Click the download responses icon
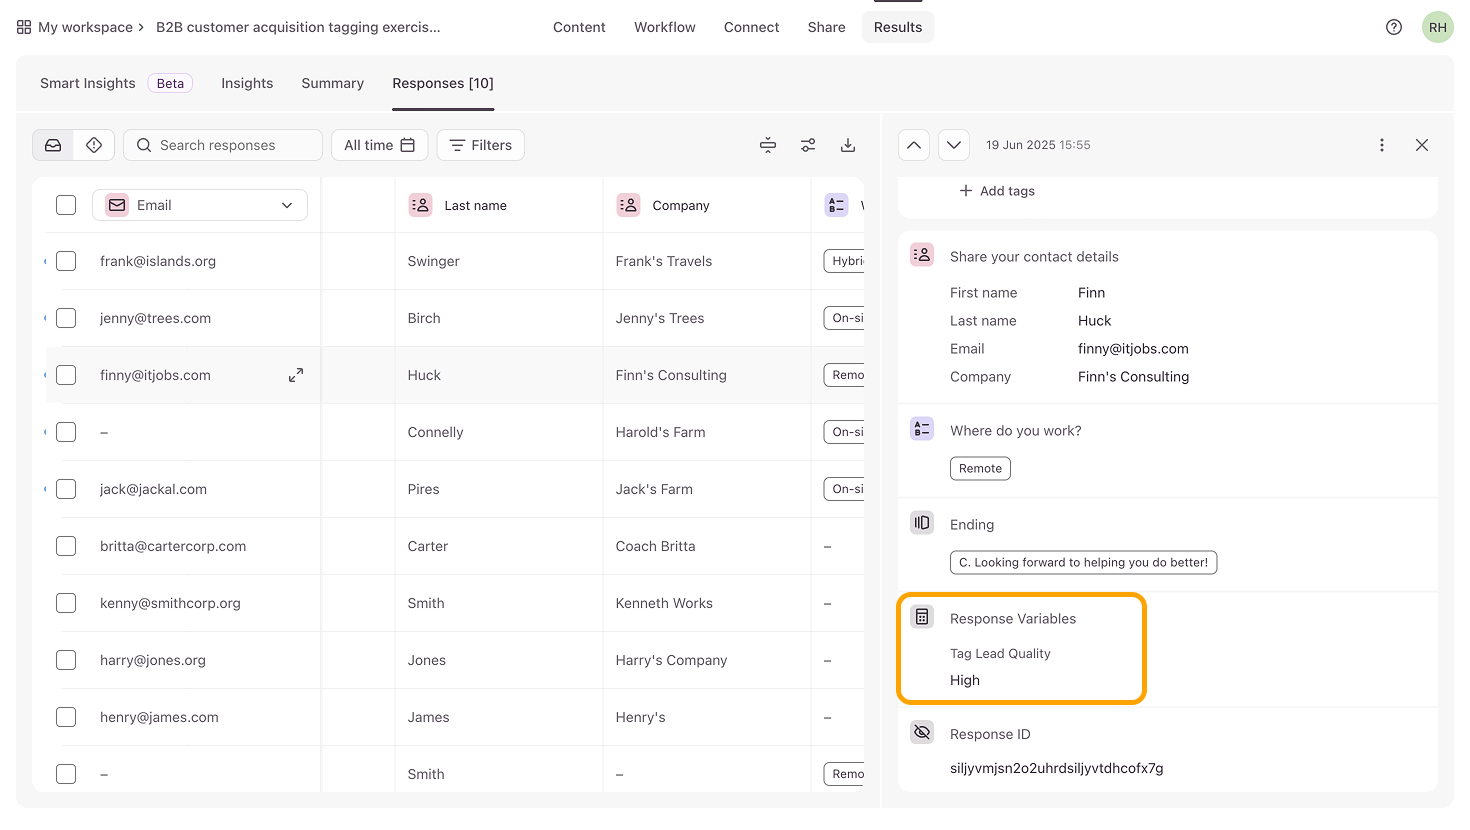Image resolution: width=1470 pixels, height=830 pixels. pyautogui.click(x=847, y=145)
